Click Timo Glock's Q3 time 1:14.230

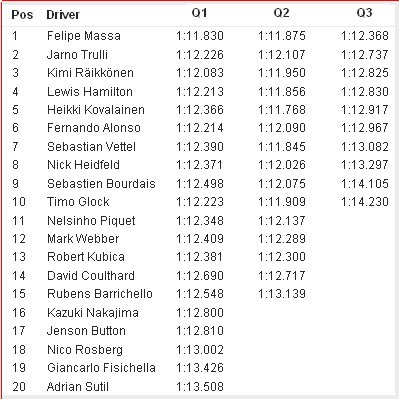365,202
